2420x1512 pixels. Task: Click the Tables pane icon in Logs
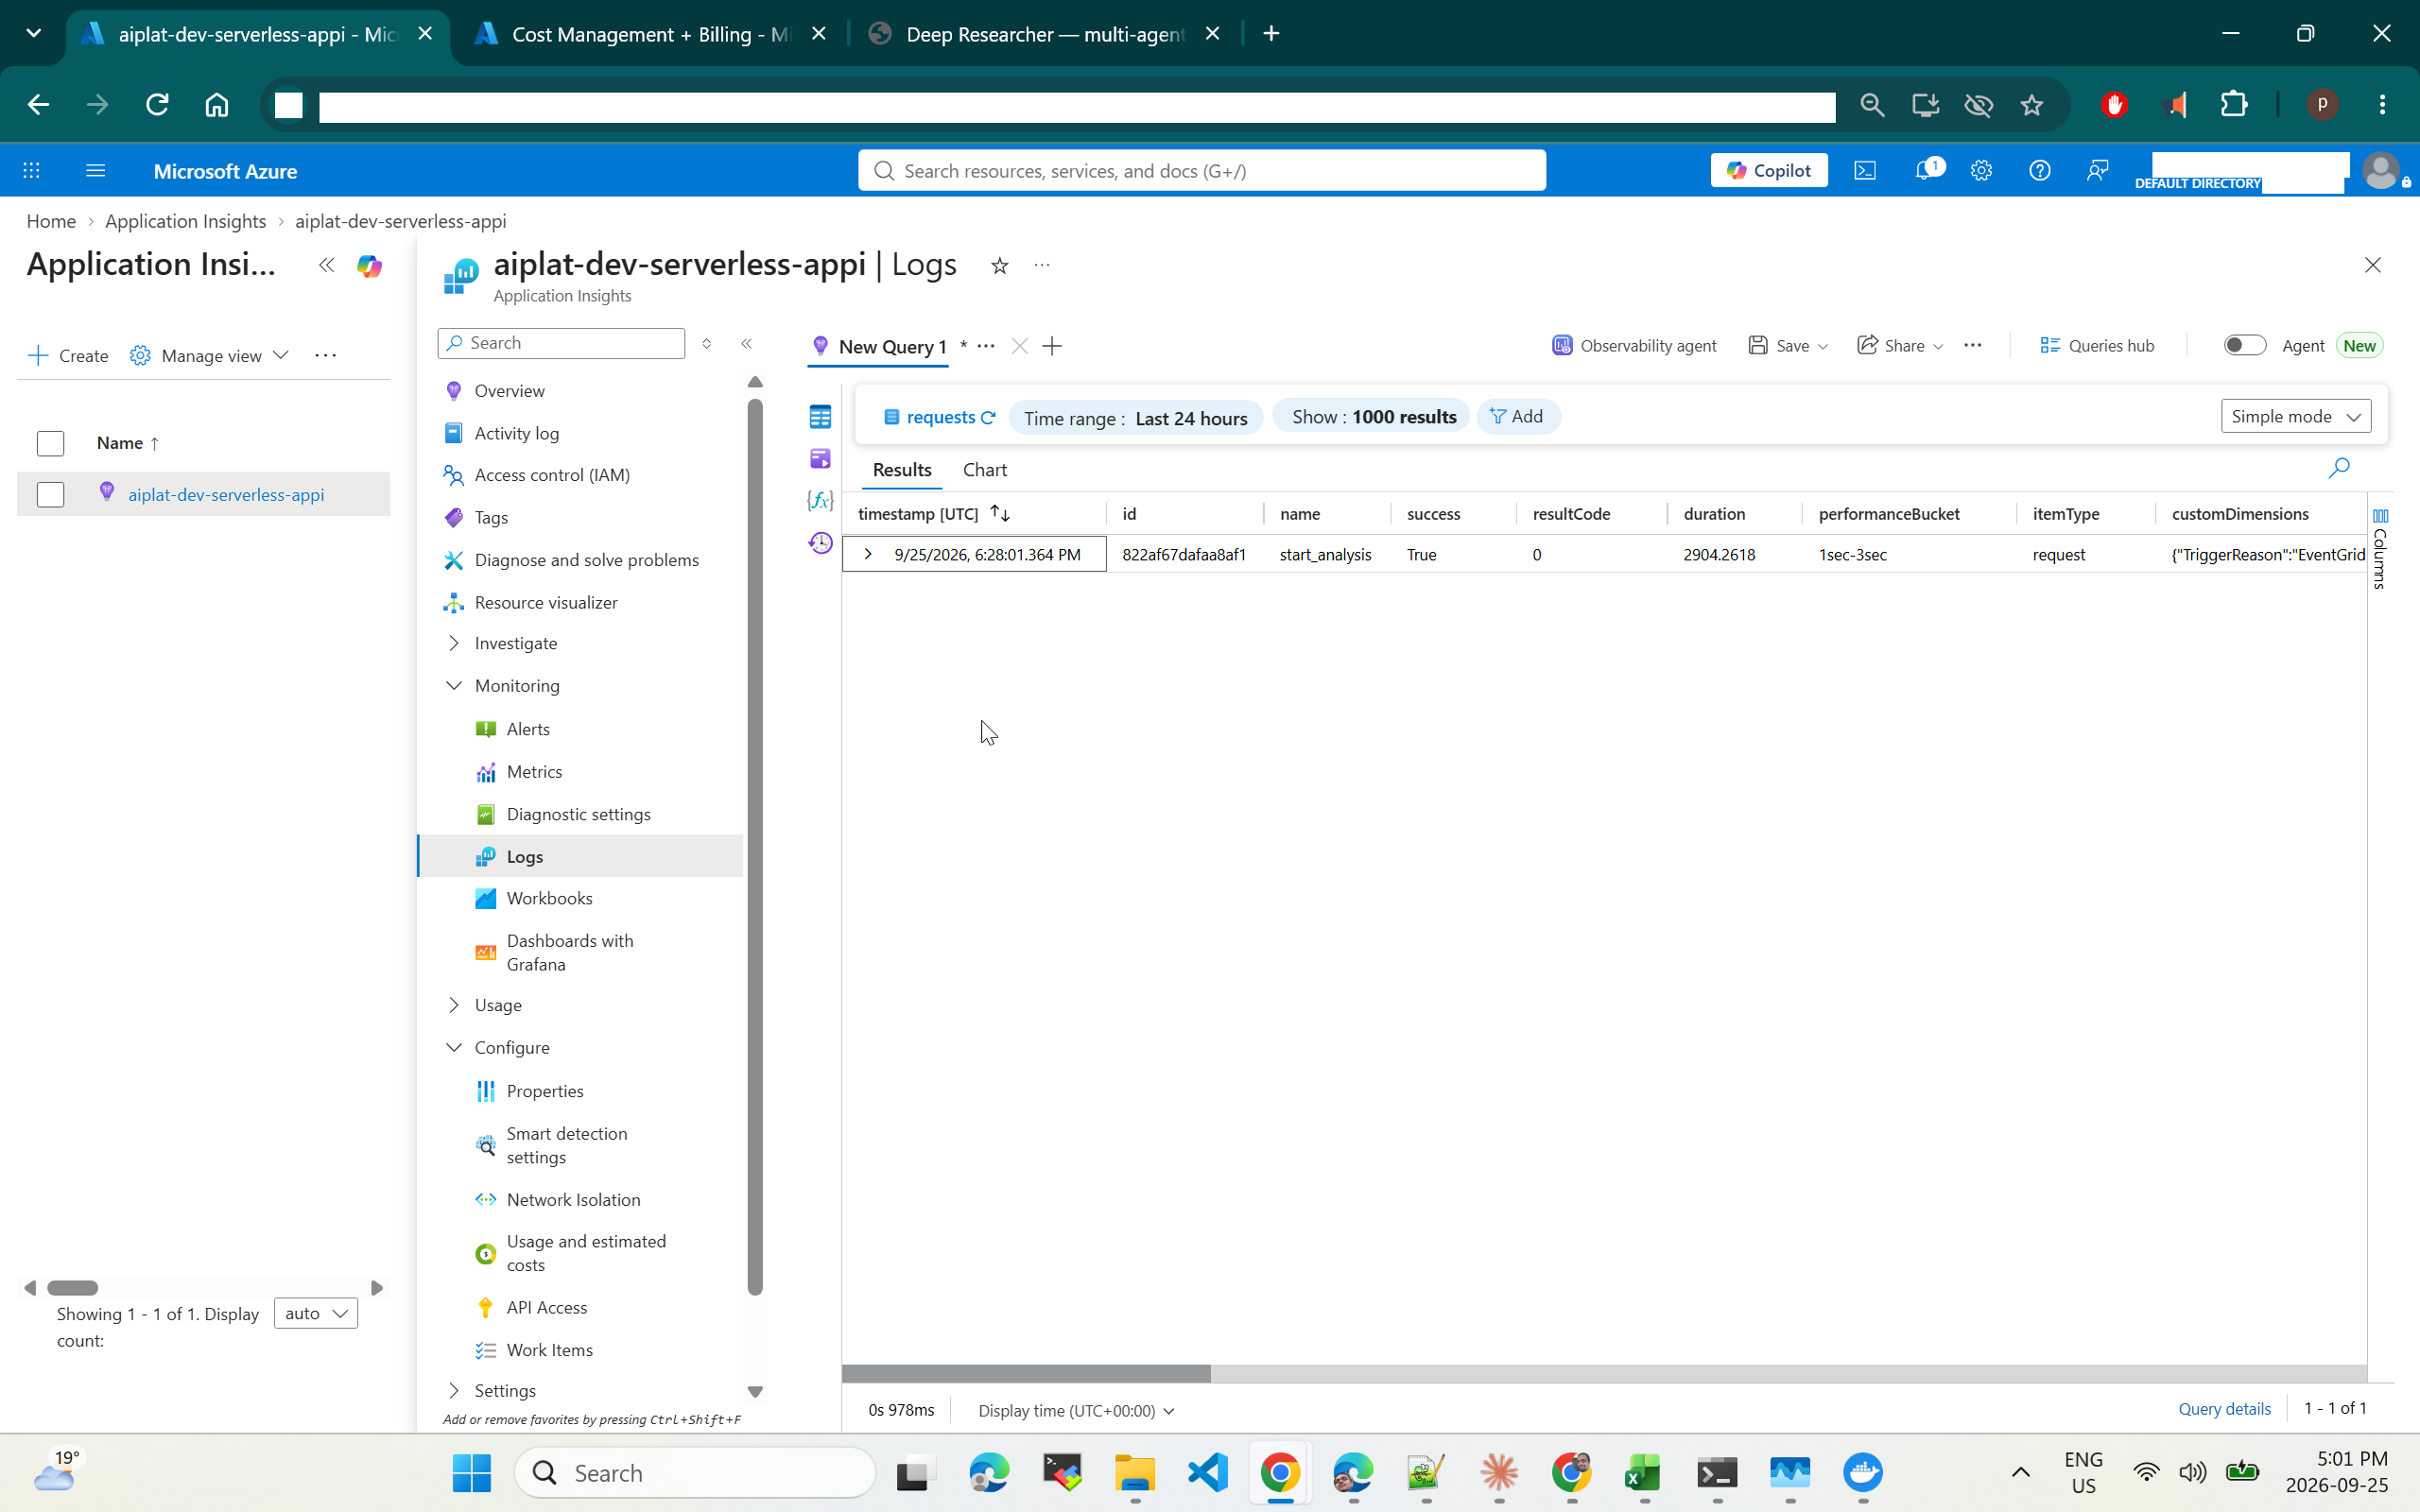pos(820,416)
